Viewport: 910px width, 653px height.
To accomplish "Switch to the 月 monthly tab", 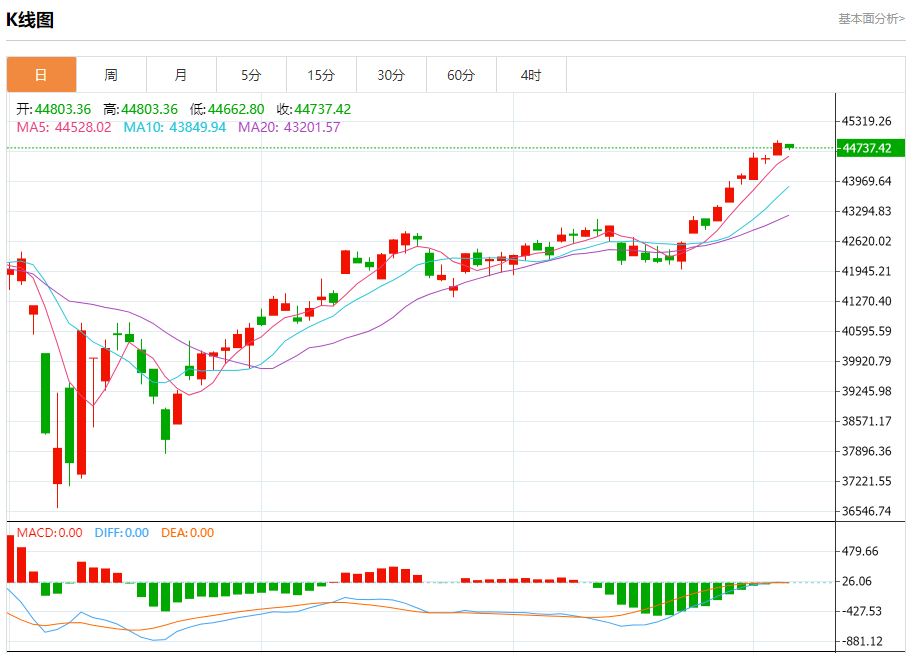I will click(x=181, y=74).
